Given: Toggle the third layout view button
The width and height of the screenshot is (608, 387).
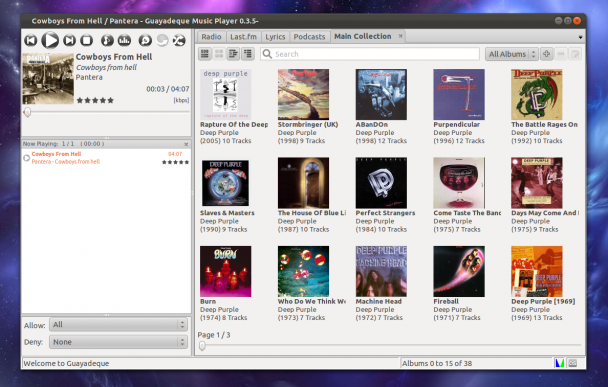Looking at the screenshot, I should click(233, 54).
